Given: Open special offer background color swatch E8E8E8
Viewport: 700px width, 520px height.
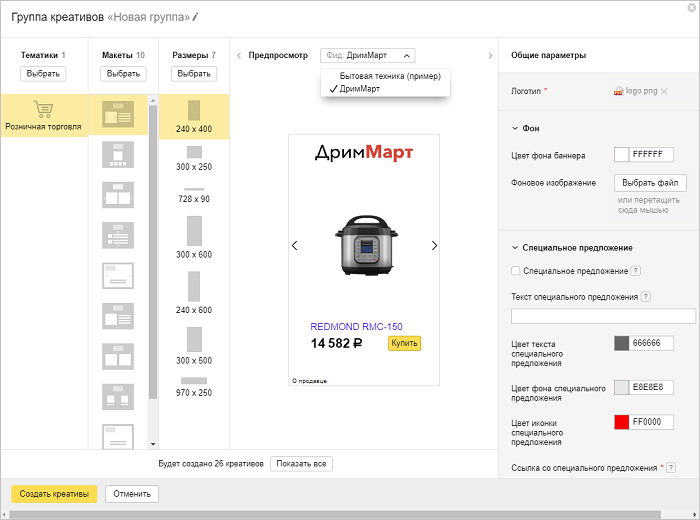Looking at the screenshot, I should 621,387.
